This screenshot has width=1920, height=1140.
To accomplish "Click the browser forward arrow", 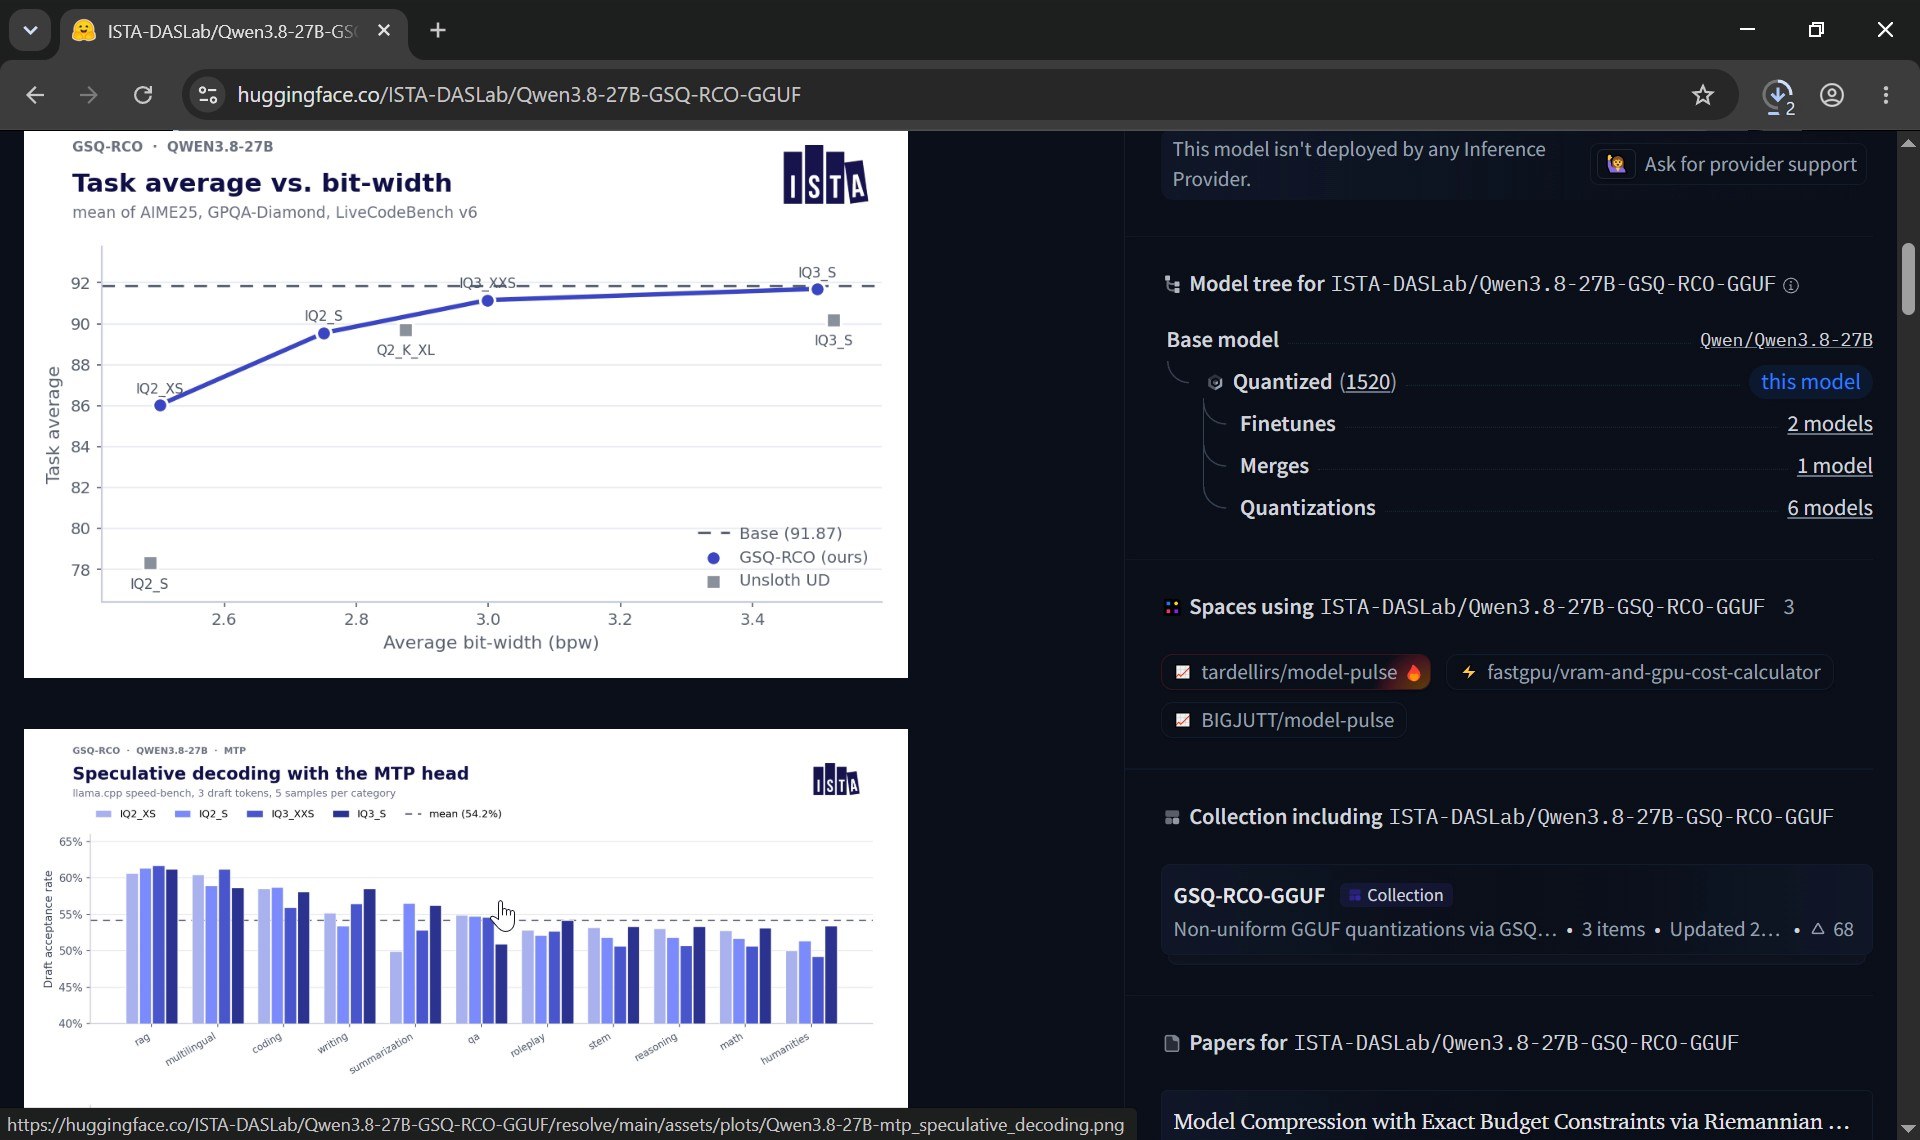I will [x=89, y=95].
